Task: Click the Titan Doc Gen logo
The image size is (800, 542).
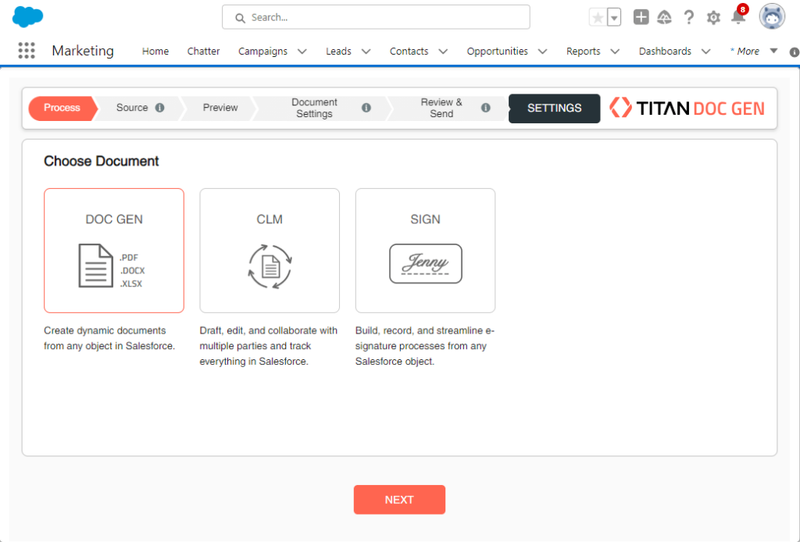Action: [687, 108]
